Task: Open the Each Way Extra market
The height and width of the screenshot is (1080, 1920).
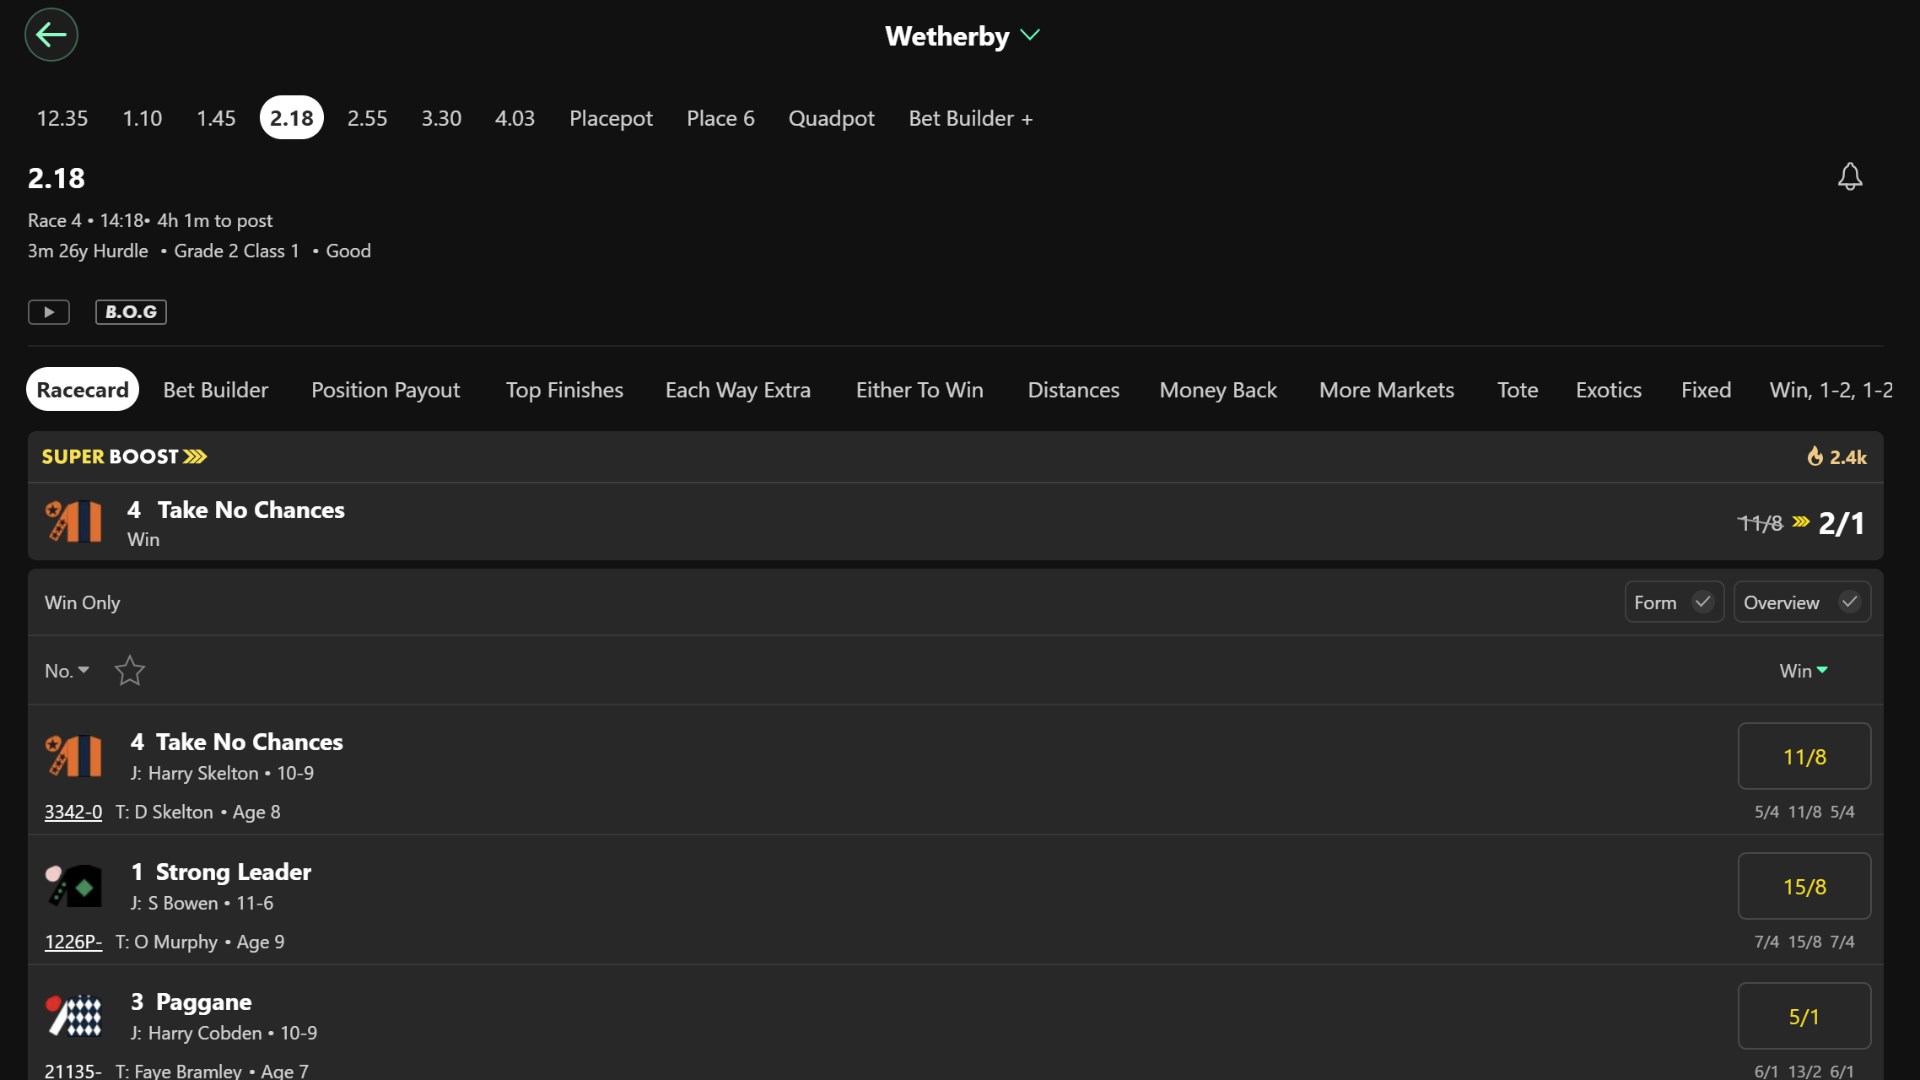Action: (738, 390)
